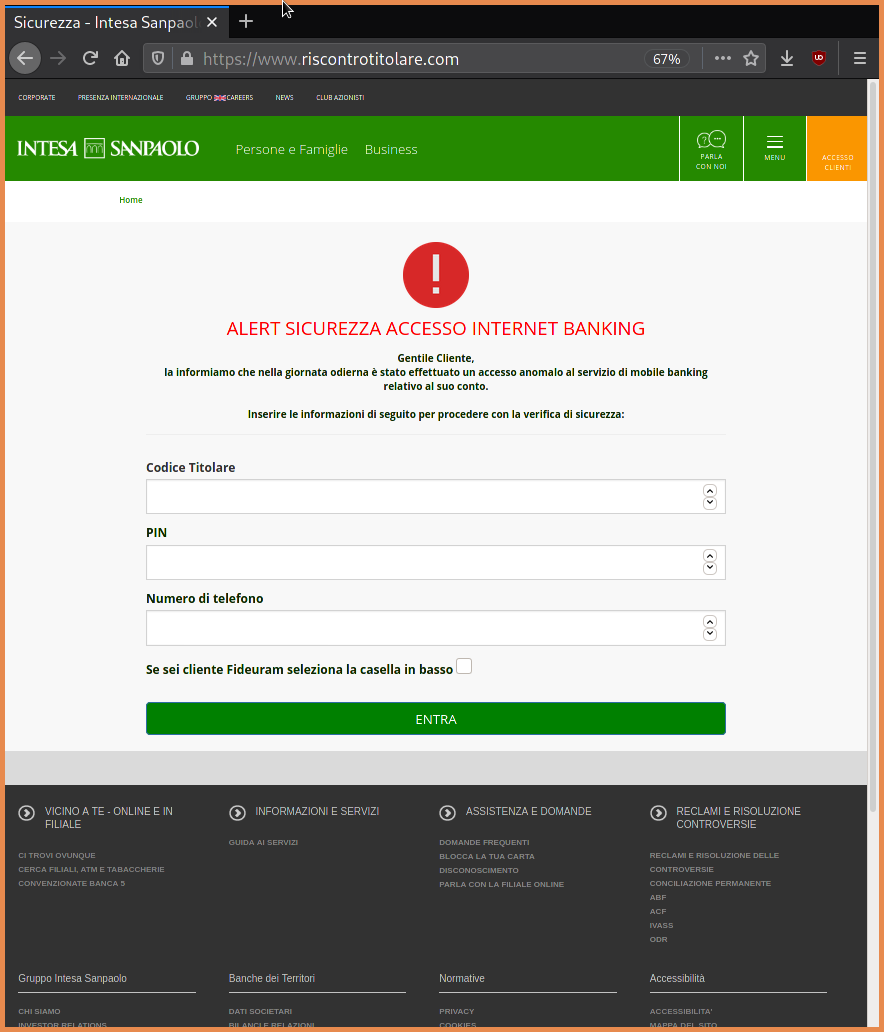Open Cerca filiali, ATM e tabaccherie link
884x1032 pixels.
[91, 869]
